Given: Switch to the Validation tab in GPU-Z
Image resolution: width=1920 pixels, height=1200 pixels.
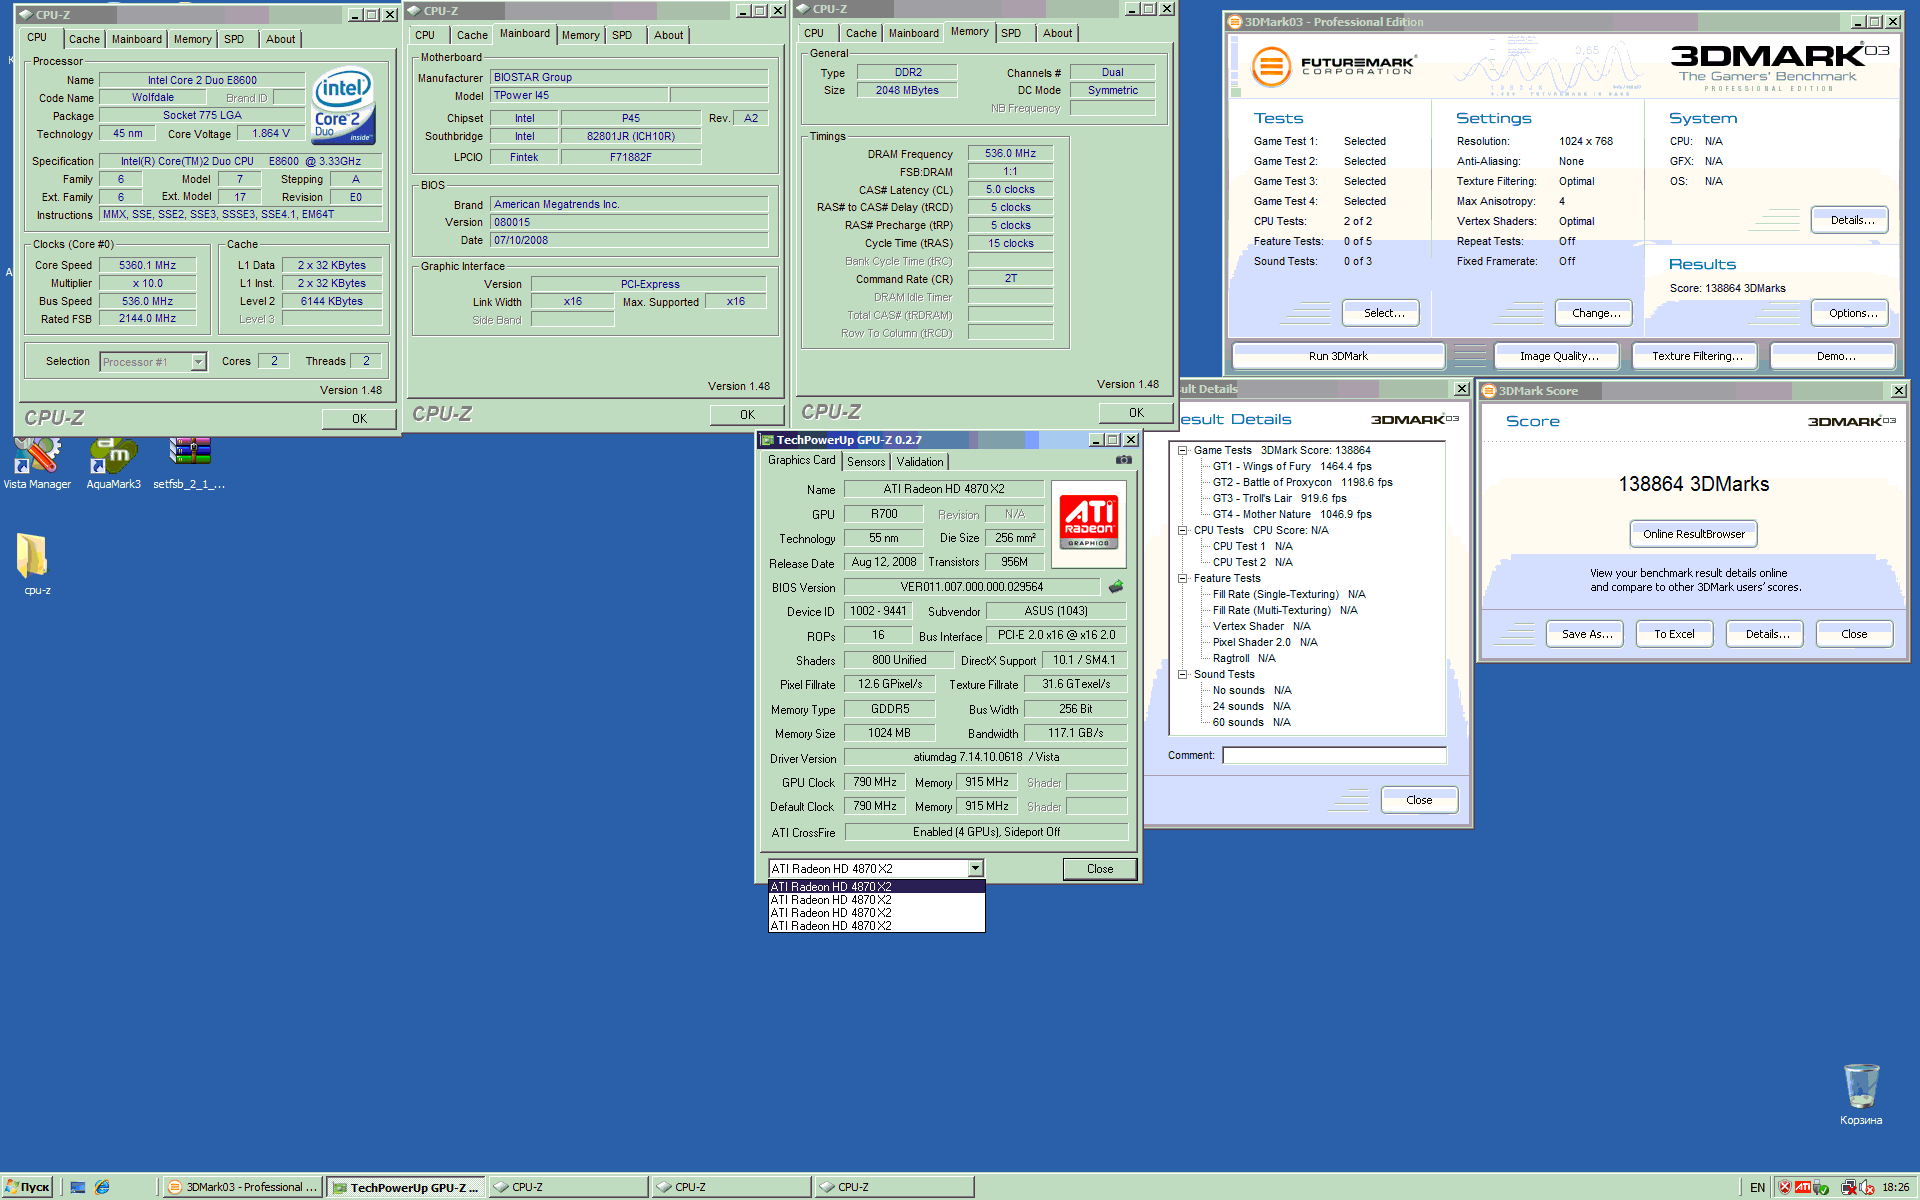Looking at the screenshot, I should tap(919, 462).
